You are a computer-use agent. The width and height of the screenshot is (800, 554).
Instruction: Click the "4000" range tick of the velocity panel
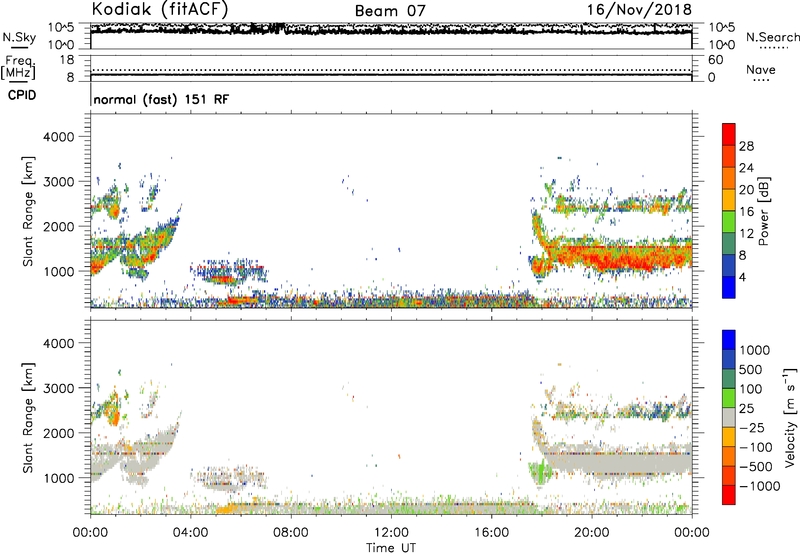tap(59, 343)
